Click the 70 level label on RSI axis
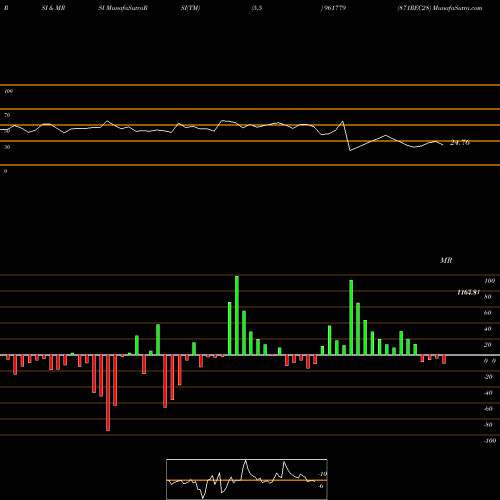This screenshot has width=500, height=500. pos(7,115)
